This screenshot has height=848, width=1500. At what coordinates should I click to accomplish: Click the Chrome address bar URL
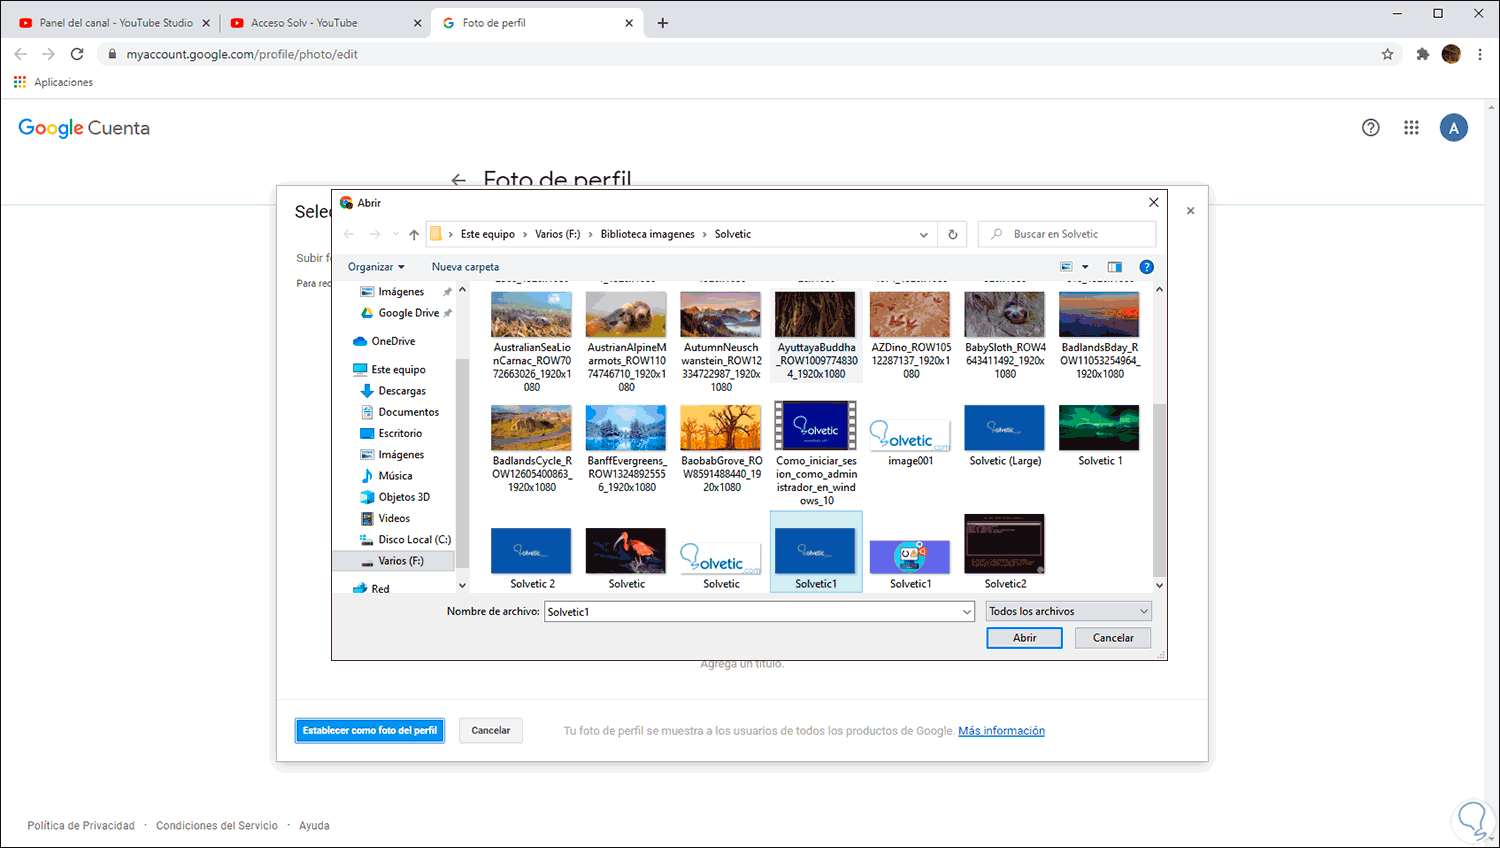point(242,54)
